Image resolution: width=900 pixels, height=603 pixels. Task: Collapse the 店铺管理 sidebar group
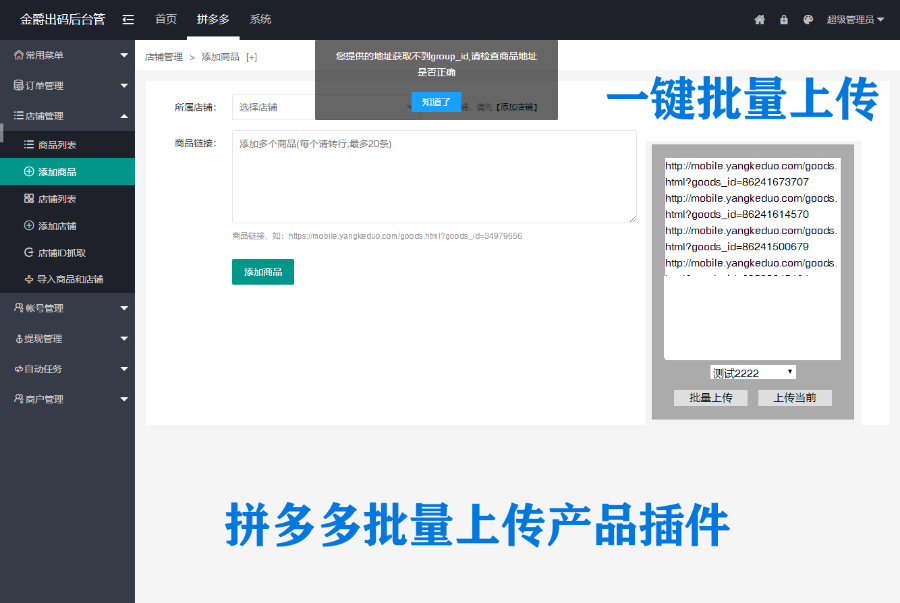67,116
